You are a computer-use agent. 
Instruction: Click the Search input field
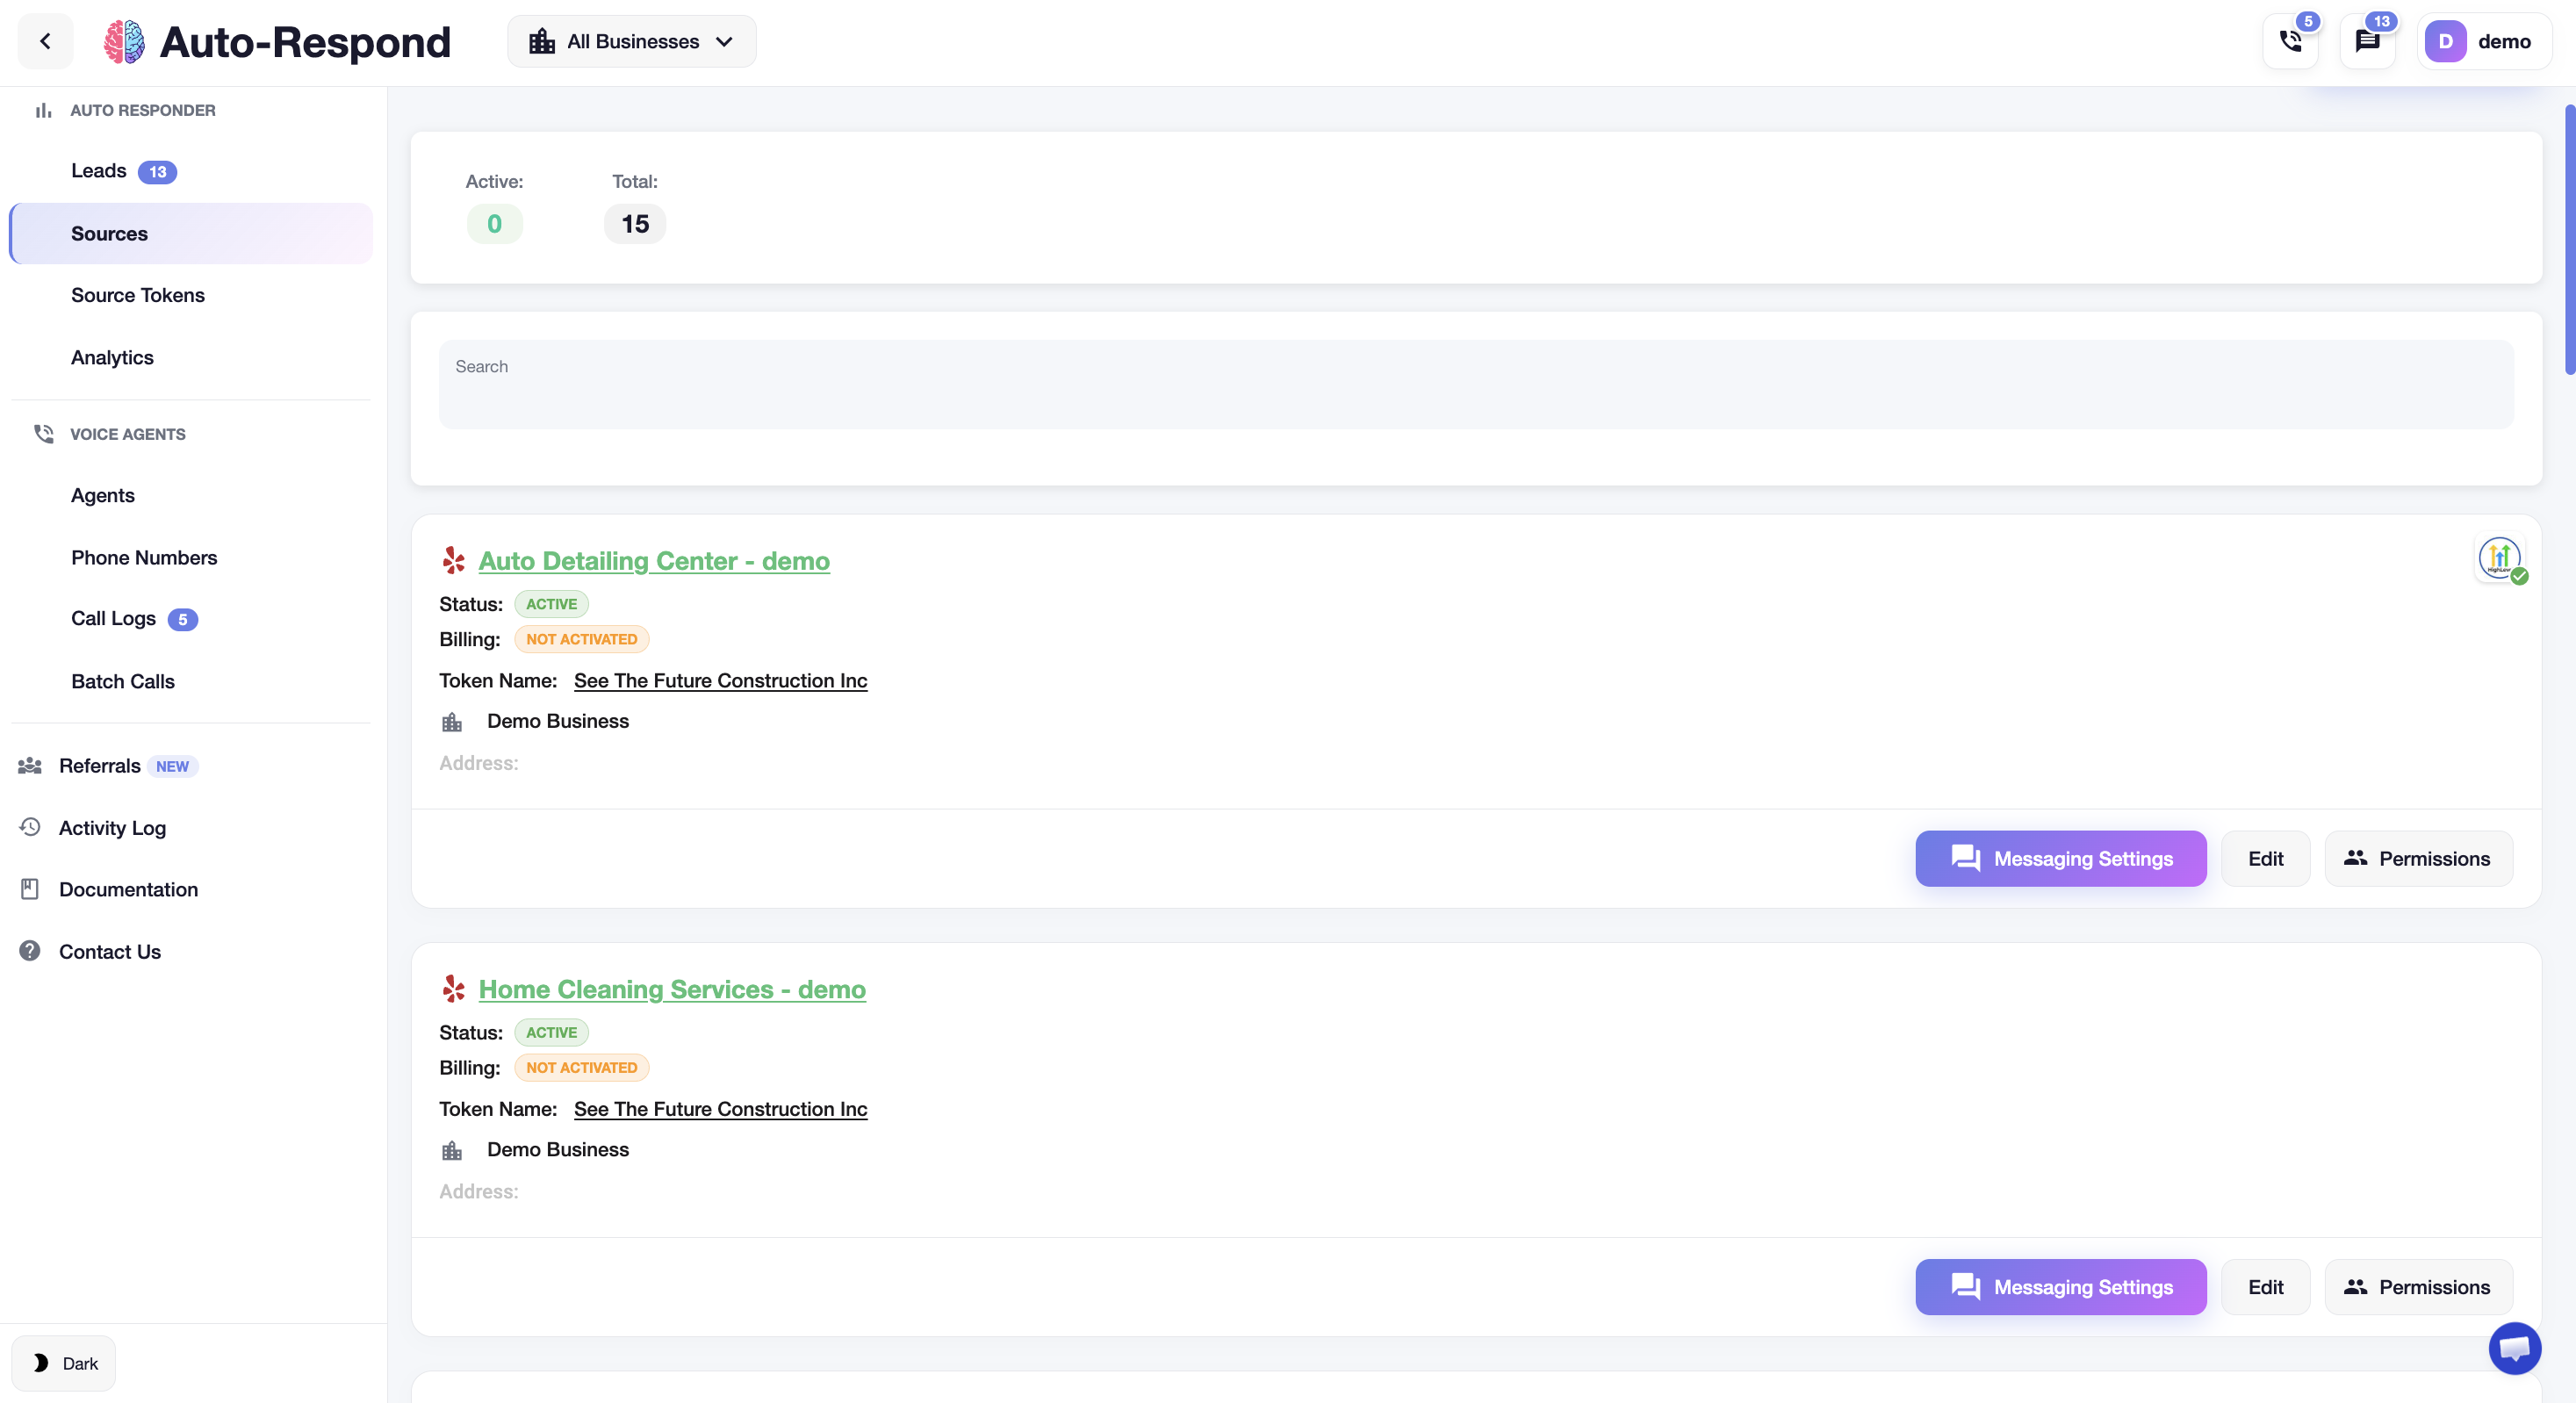click(x=1476, y=384)
